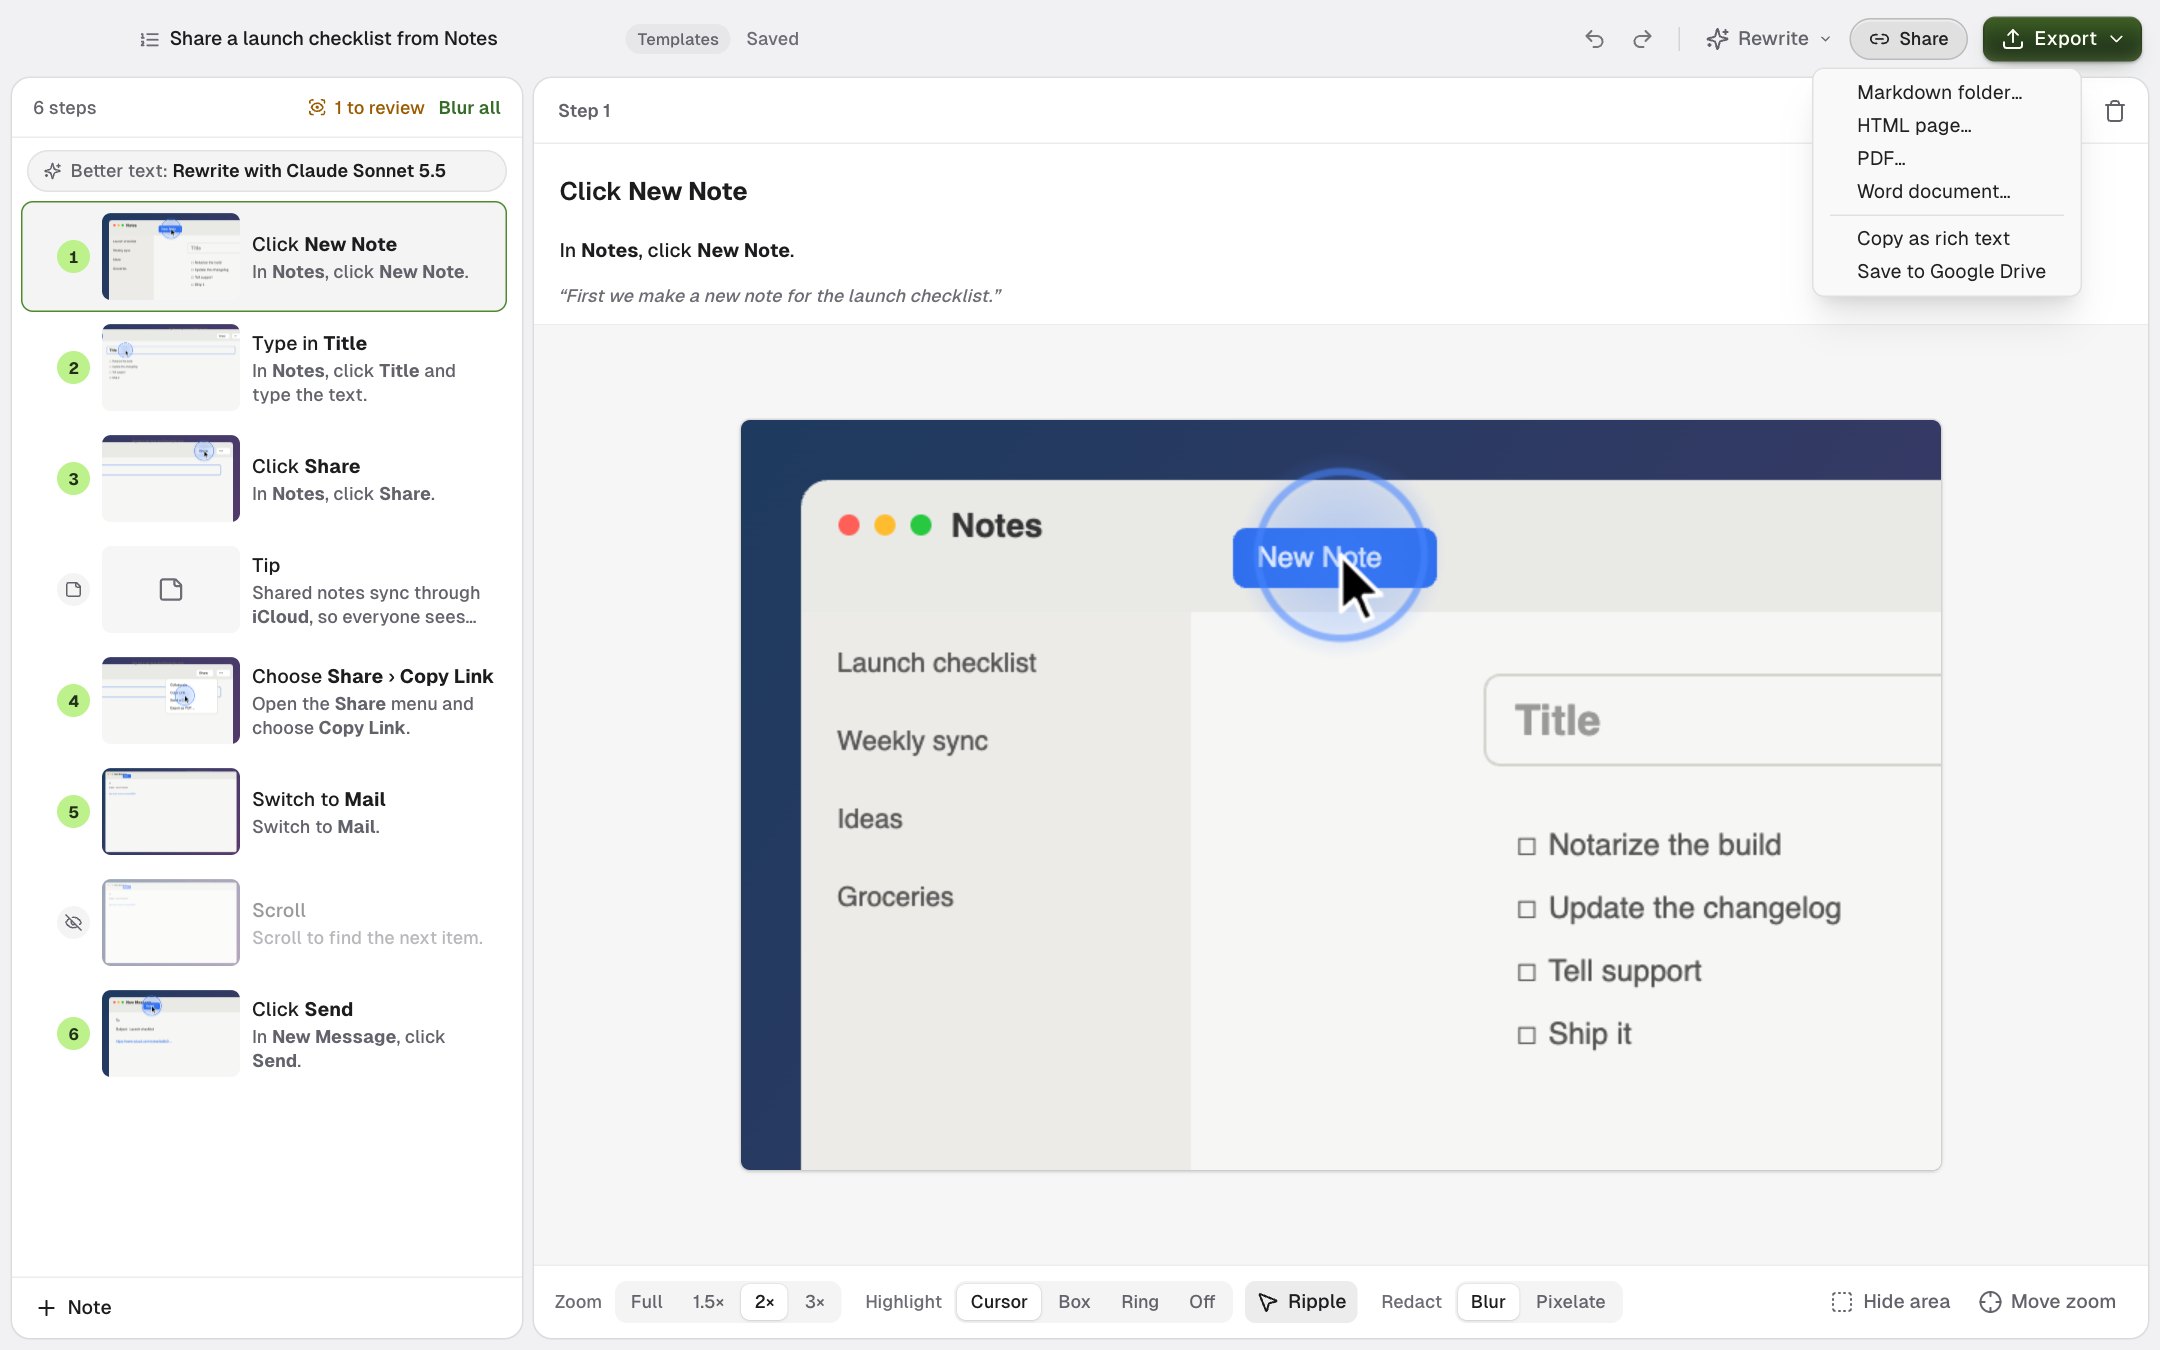
Task: Set zoom to 3×
Action: point(815,1301)
